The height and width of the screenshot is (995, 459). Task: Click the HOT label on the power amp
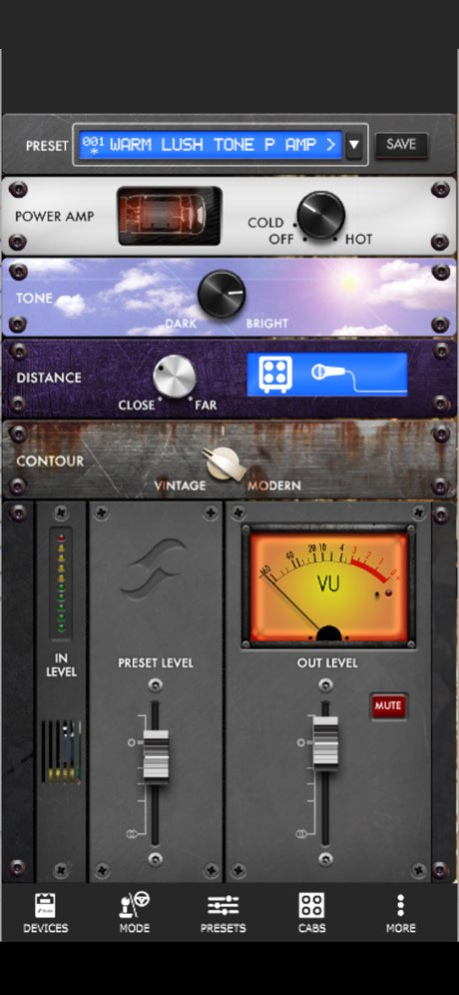359,240
